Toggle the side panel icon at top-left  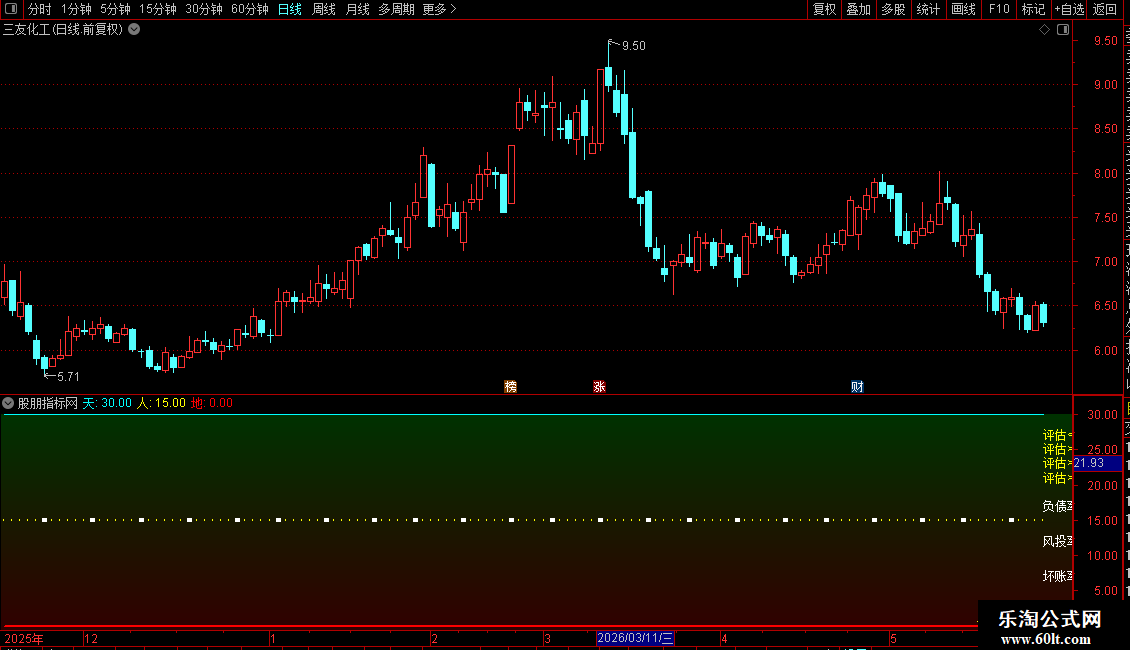pyautogui.click(x=11, y=9)
